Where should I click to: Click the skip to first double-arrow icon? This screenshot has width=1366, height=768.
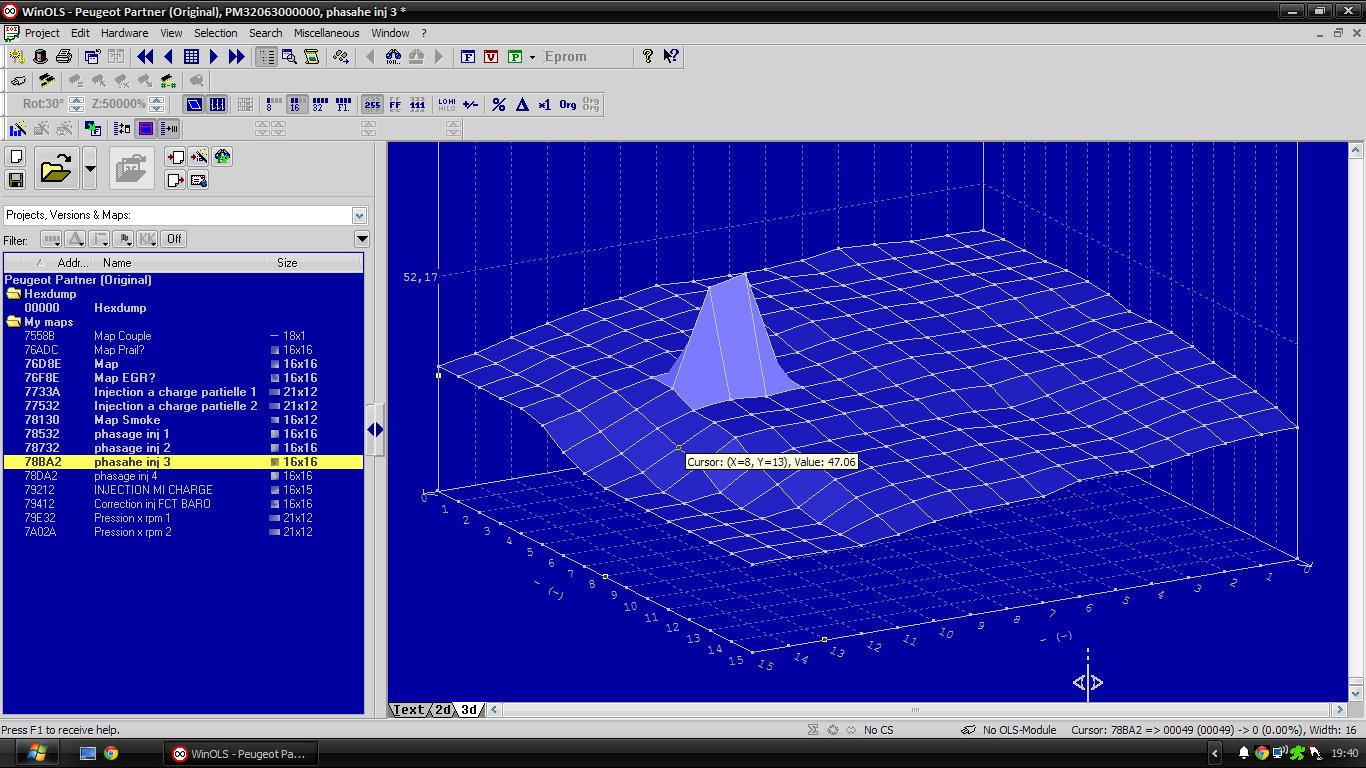tap(145, 57)
